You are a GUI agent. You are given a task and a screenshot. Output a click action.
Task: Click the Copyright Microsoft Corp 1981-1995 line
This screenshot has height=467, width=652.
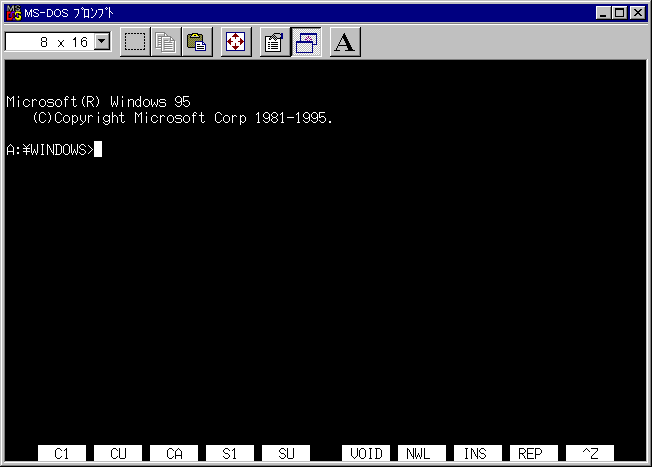tap(183, 118)
